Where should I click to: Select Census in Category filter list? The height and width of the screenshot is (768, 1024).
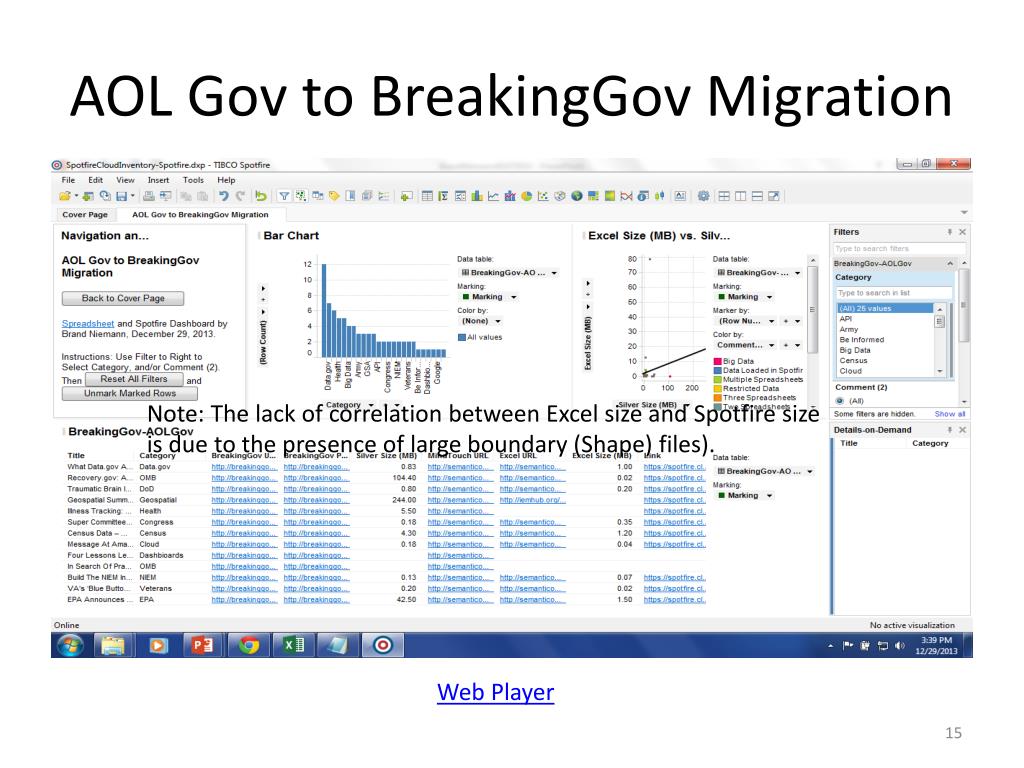pos(854,360)
